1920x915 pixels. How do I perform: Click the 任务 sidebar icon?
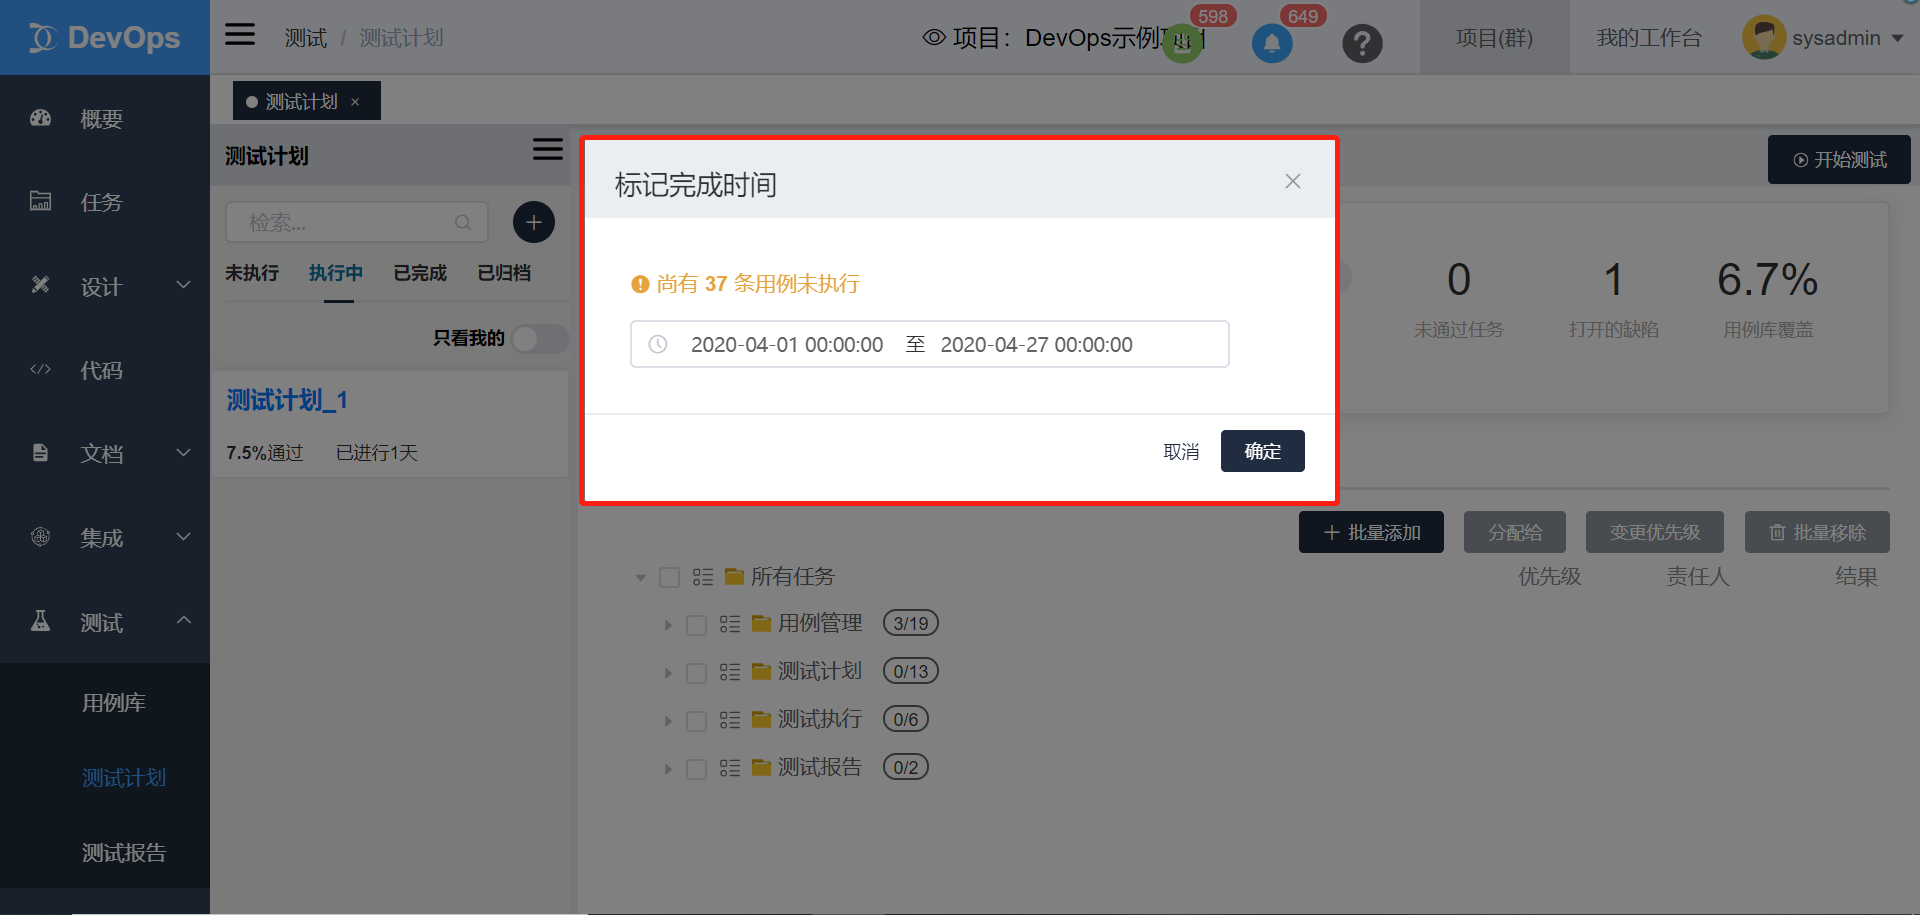[41, 201]
